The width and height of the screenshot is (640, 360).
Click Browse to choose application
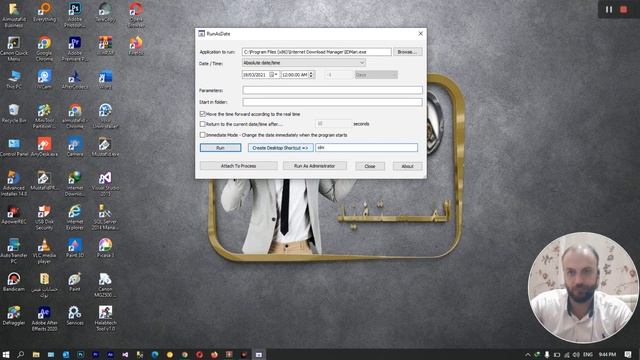coord(407,52)
